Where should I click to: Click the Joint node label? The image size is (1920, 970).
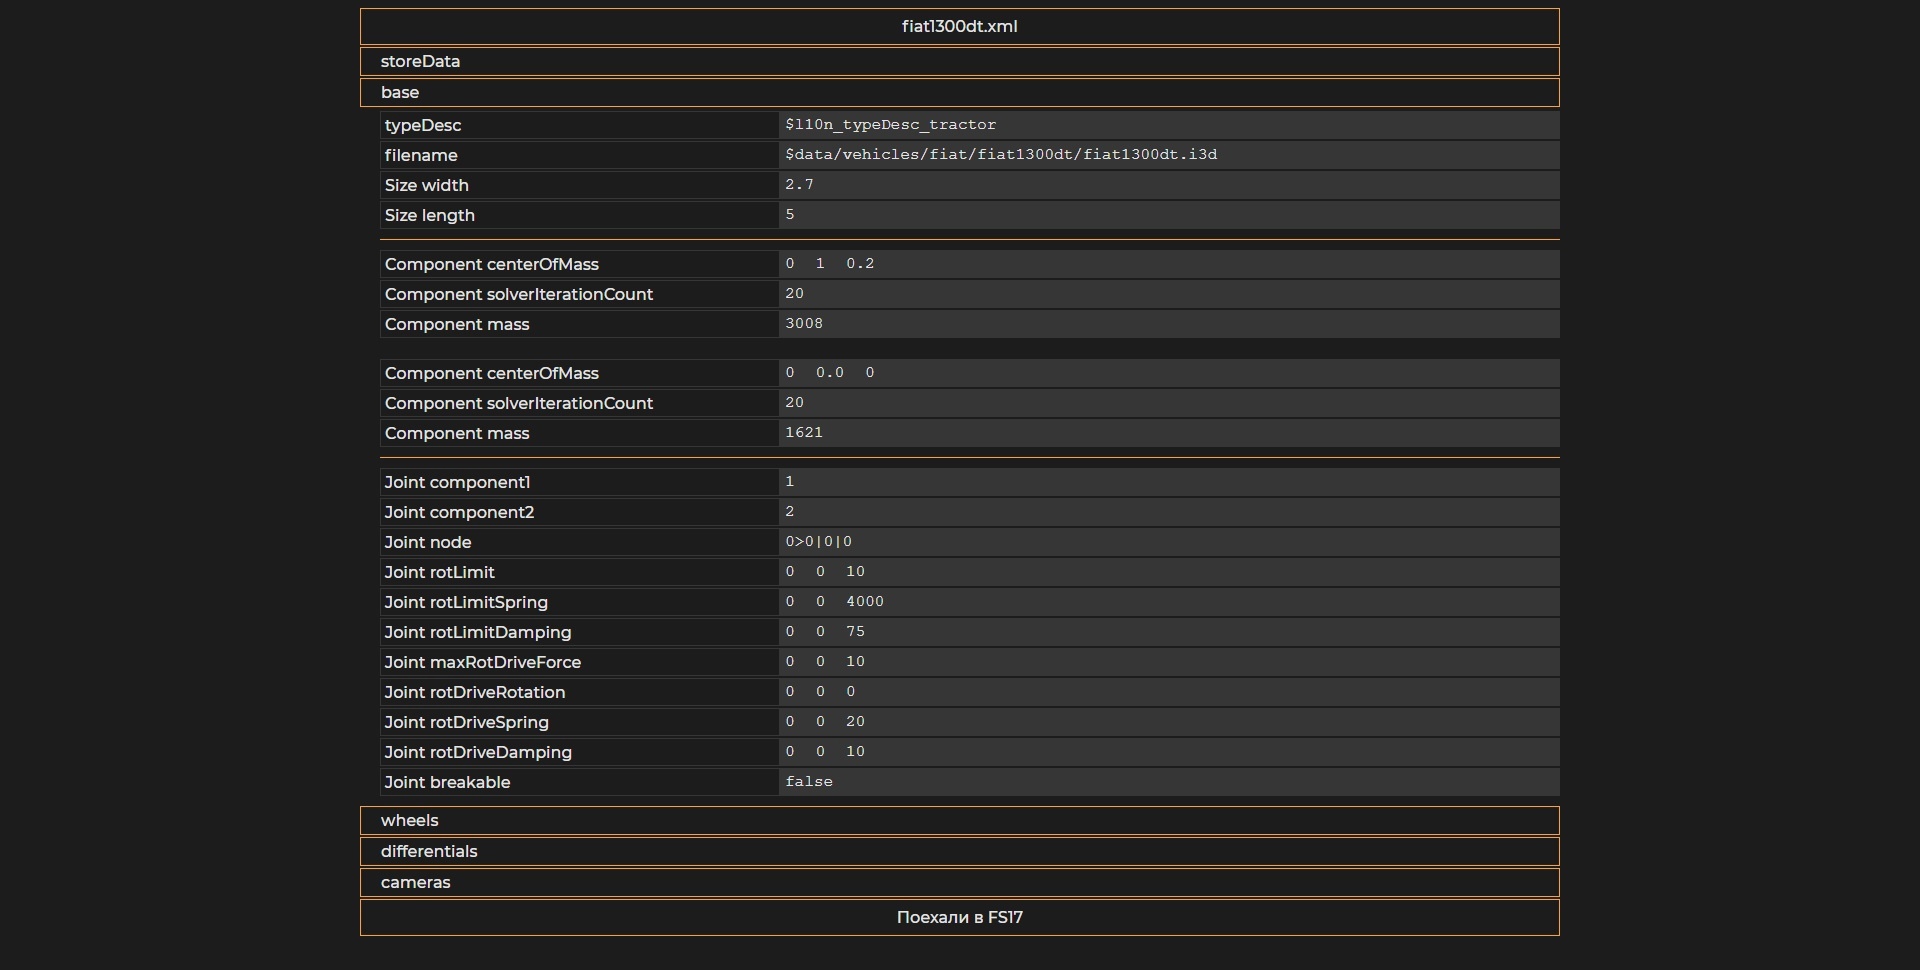click(428, 542)
